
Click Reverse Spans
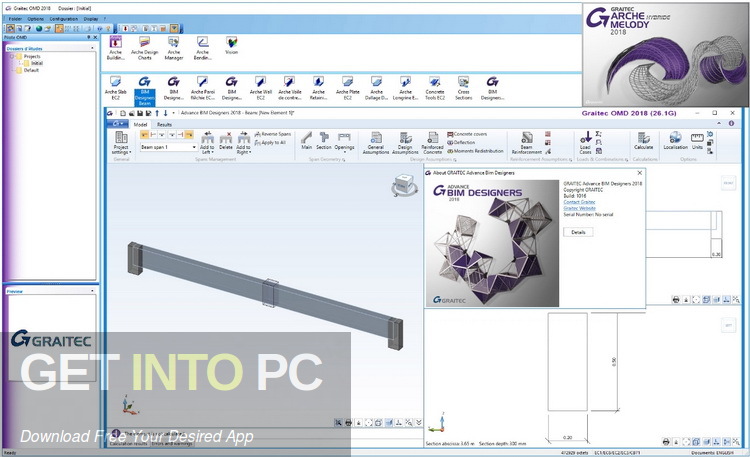[x=273, y=134]
